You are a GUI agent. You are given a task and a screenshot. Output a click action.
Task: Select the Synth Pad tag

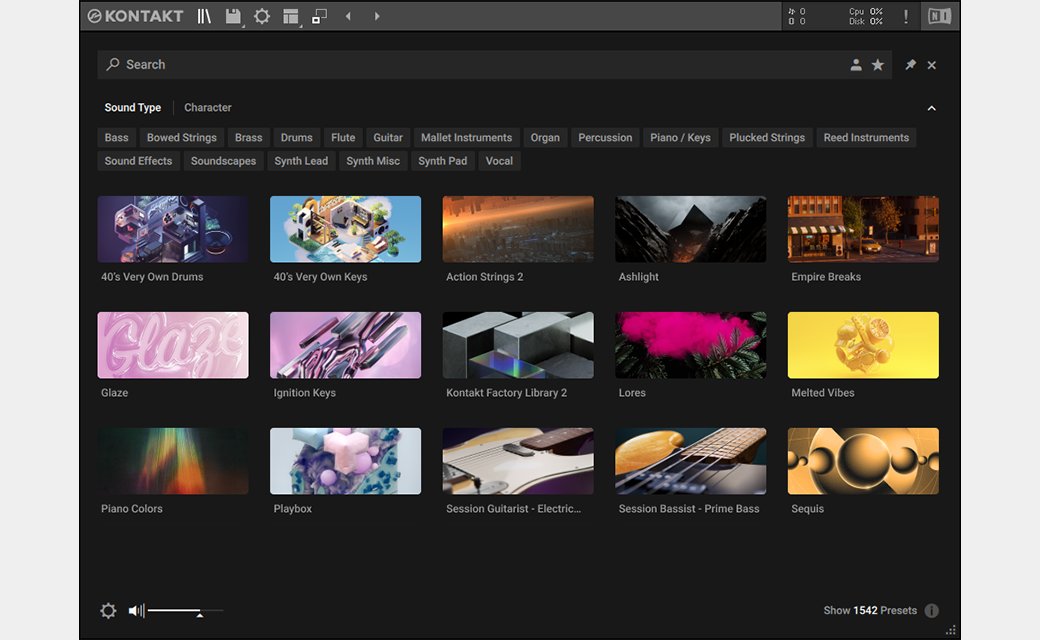pos(442,161)
